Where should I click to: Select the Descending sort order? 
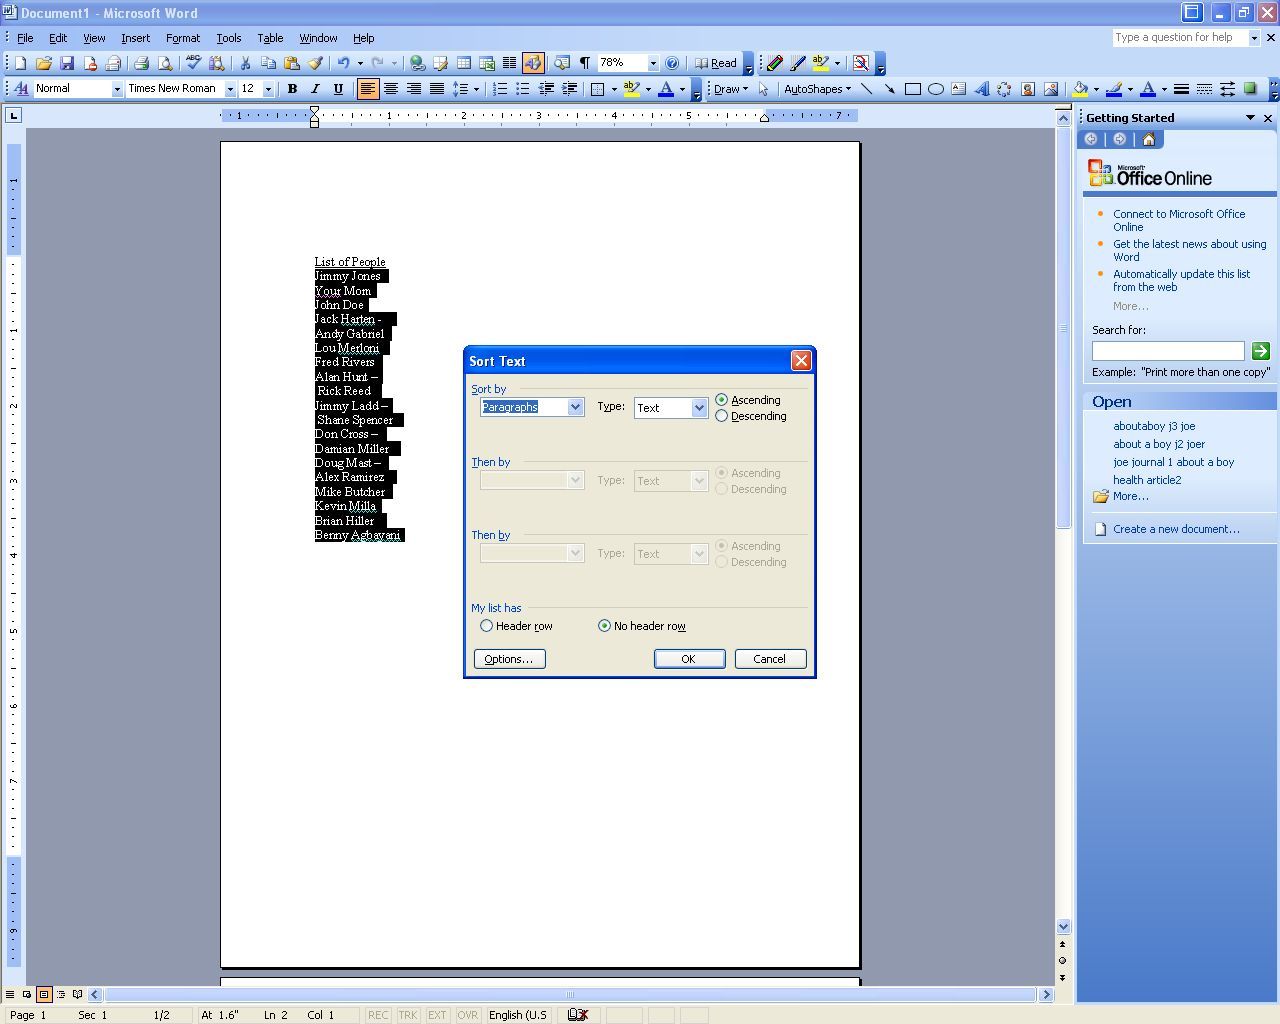(x=722, y=416)
